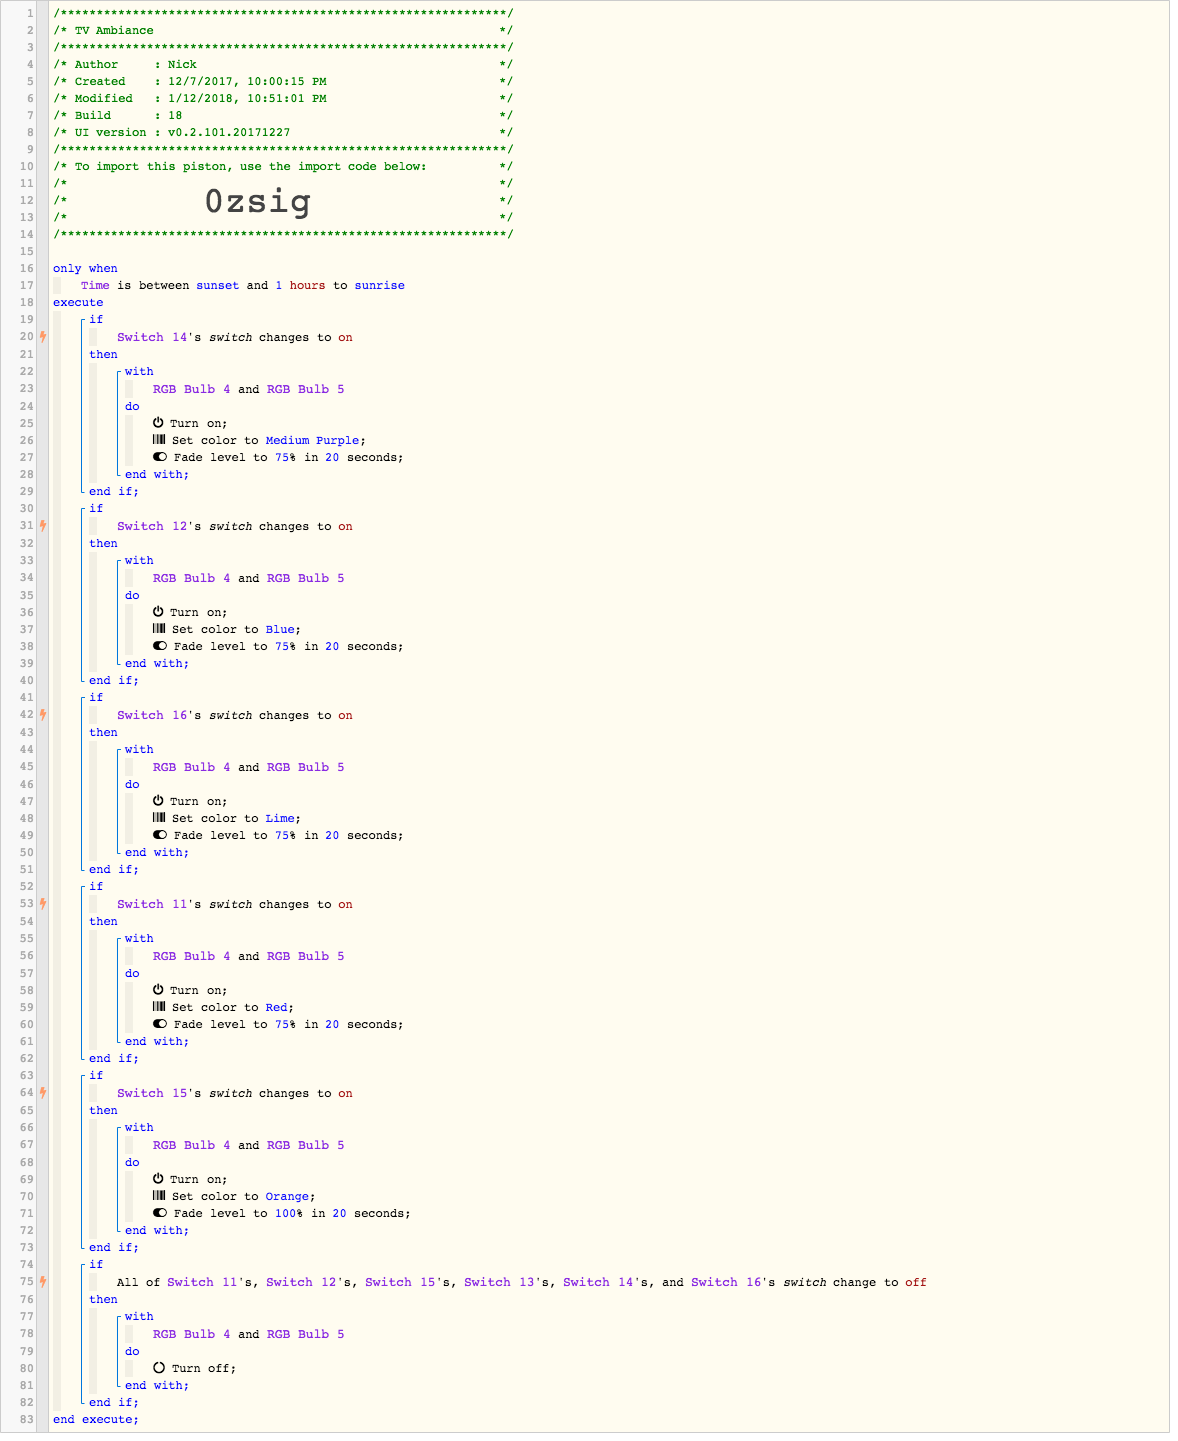Click 'end with;' on line 81
This screenshot has width=1178, height=1441.
coord(157,1385)
